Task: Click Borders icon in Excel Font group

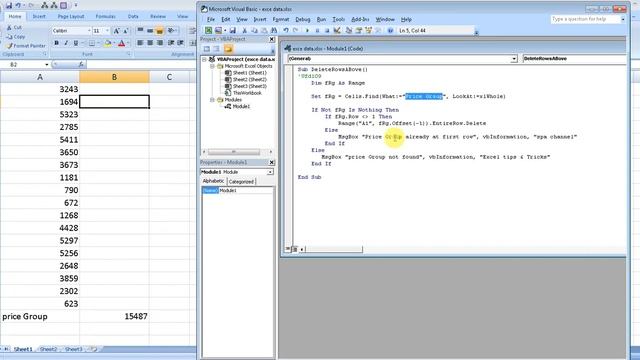Action: [92, 43]
